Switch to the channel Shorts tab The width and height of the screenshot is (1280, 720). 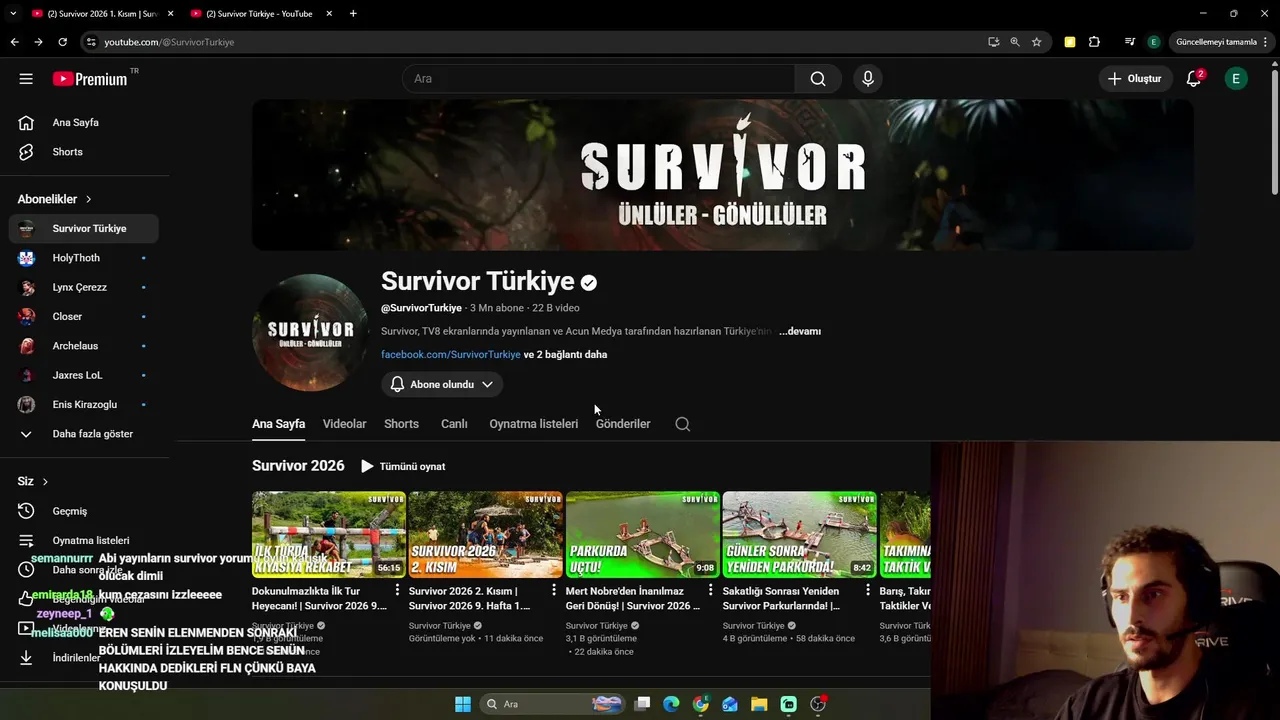click(401, 424)
